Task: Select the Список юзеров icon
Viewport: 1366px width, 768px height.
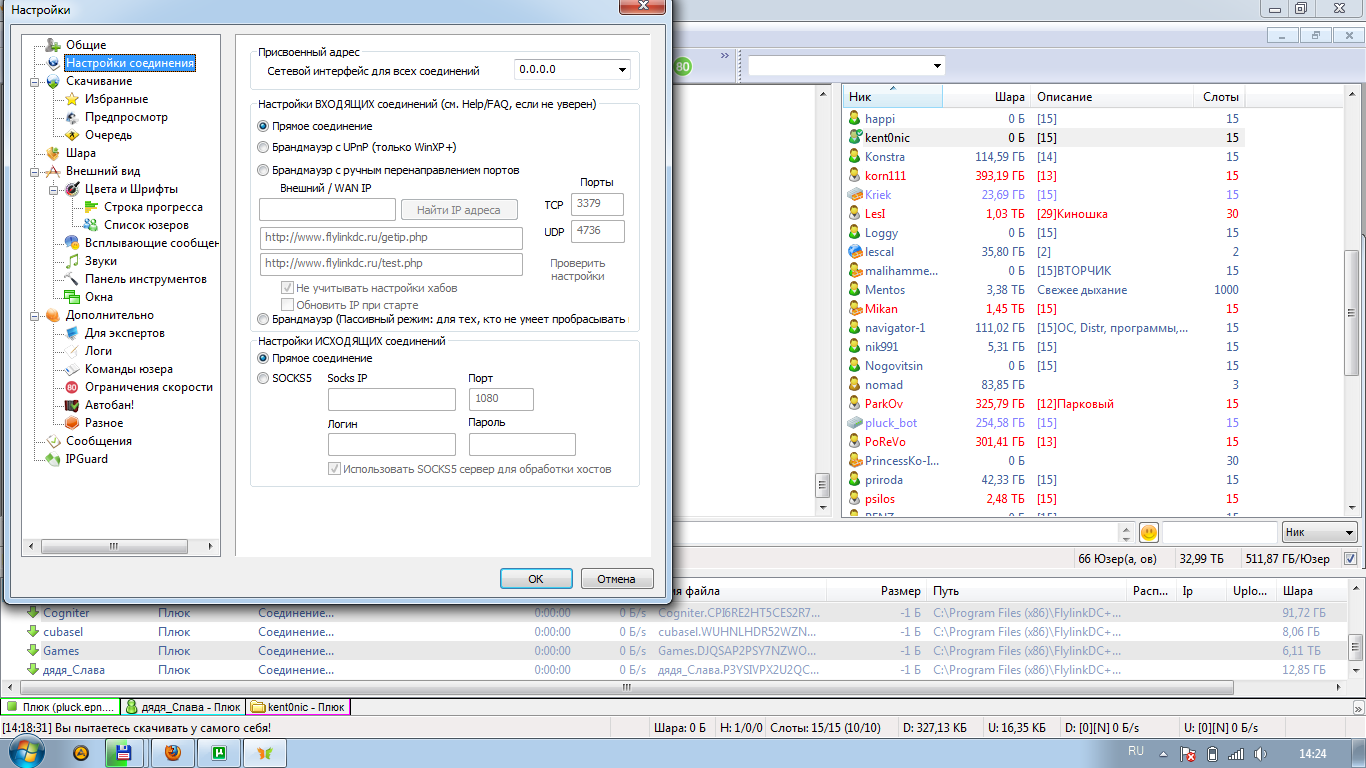Action: 91,225
